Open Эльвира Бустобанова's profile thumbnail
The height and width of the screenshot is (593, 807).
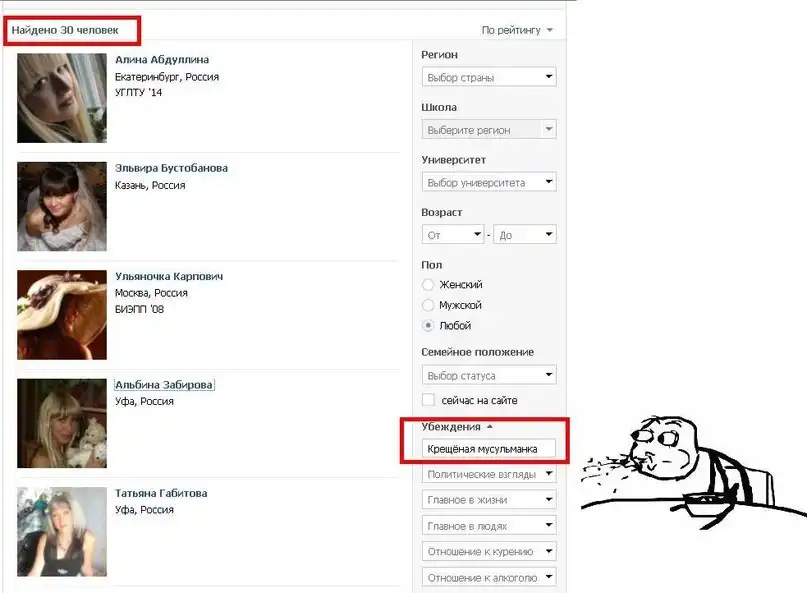coord(62,206)
